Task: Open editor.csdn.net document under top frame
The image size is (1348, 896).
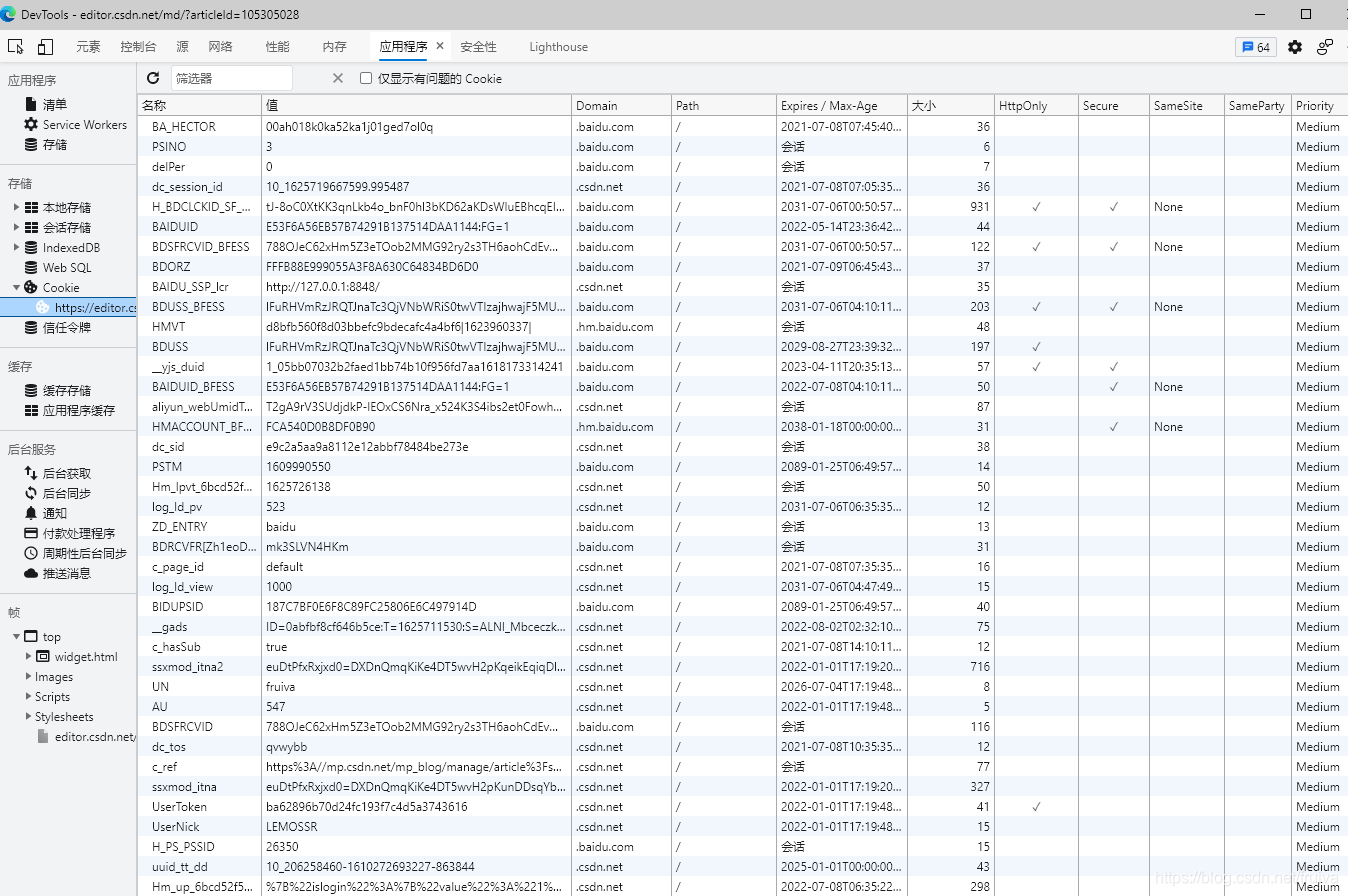Action: coord(95,737)
